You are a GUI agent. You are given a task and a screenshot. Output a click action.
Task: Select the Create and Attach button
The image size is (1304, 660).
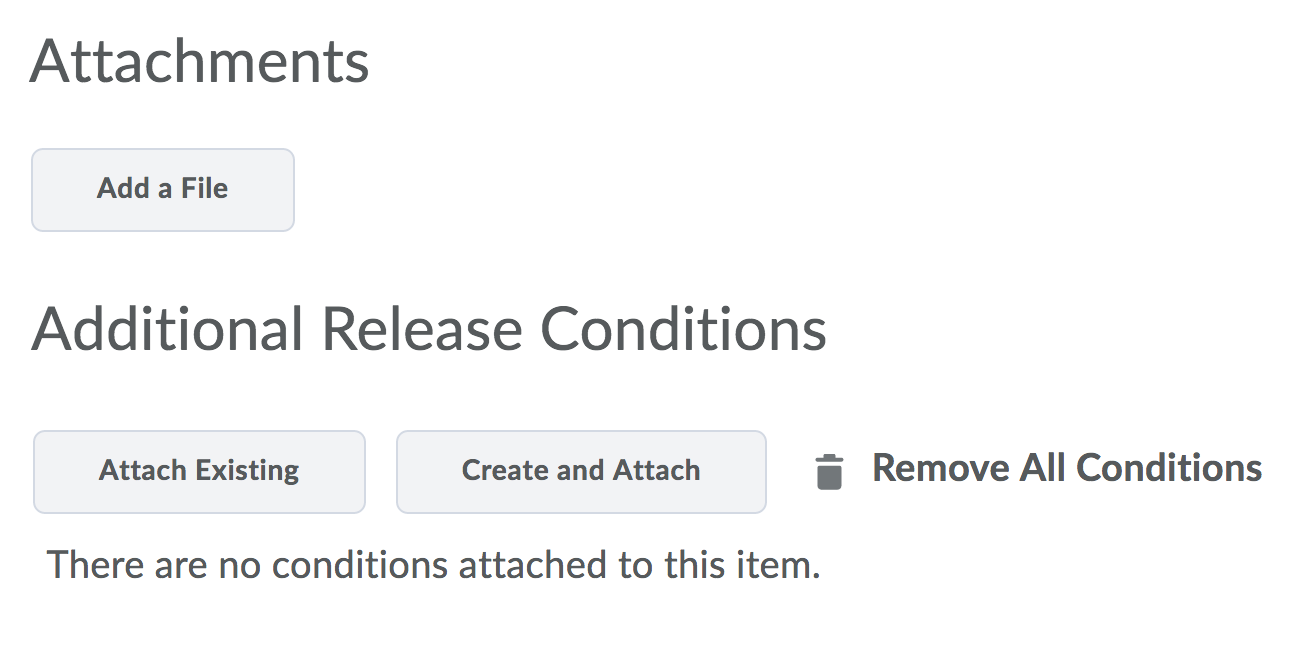tap(581, 471)
